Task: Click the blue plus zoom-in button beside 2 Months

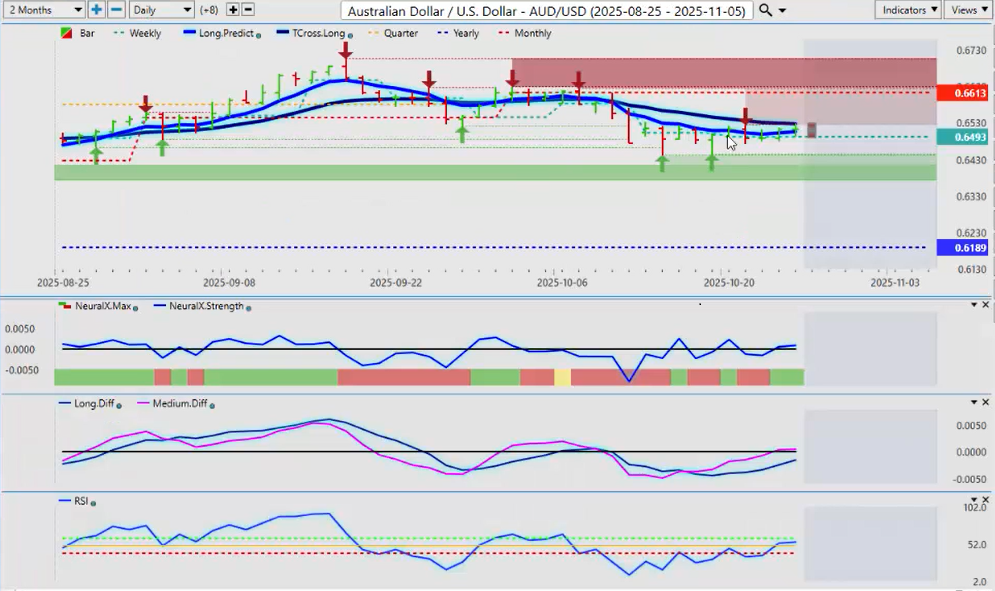Action: tap(97, 9)
